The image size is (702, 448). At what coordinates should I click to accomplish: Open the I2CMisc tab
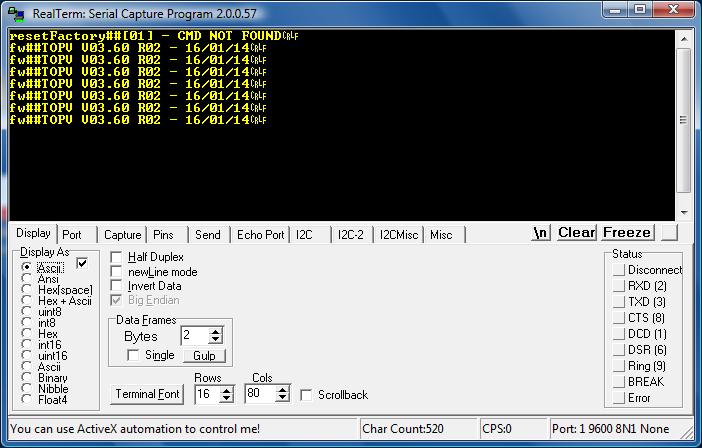pyautogui.click(x=398, y=235)
